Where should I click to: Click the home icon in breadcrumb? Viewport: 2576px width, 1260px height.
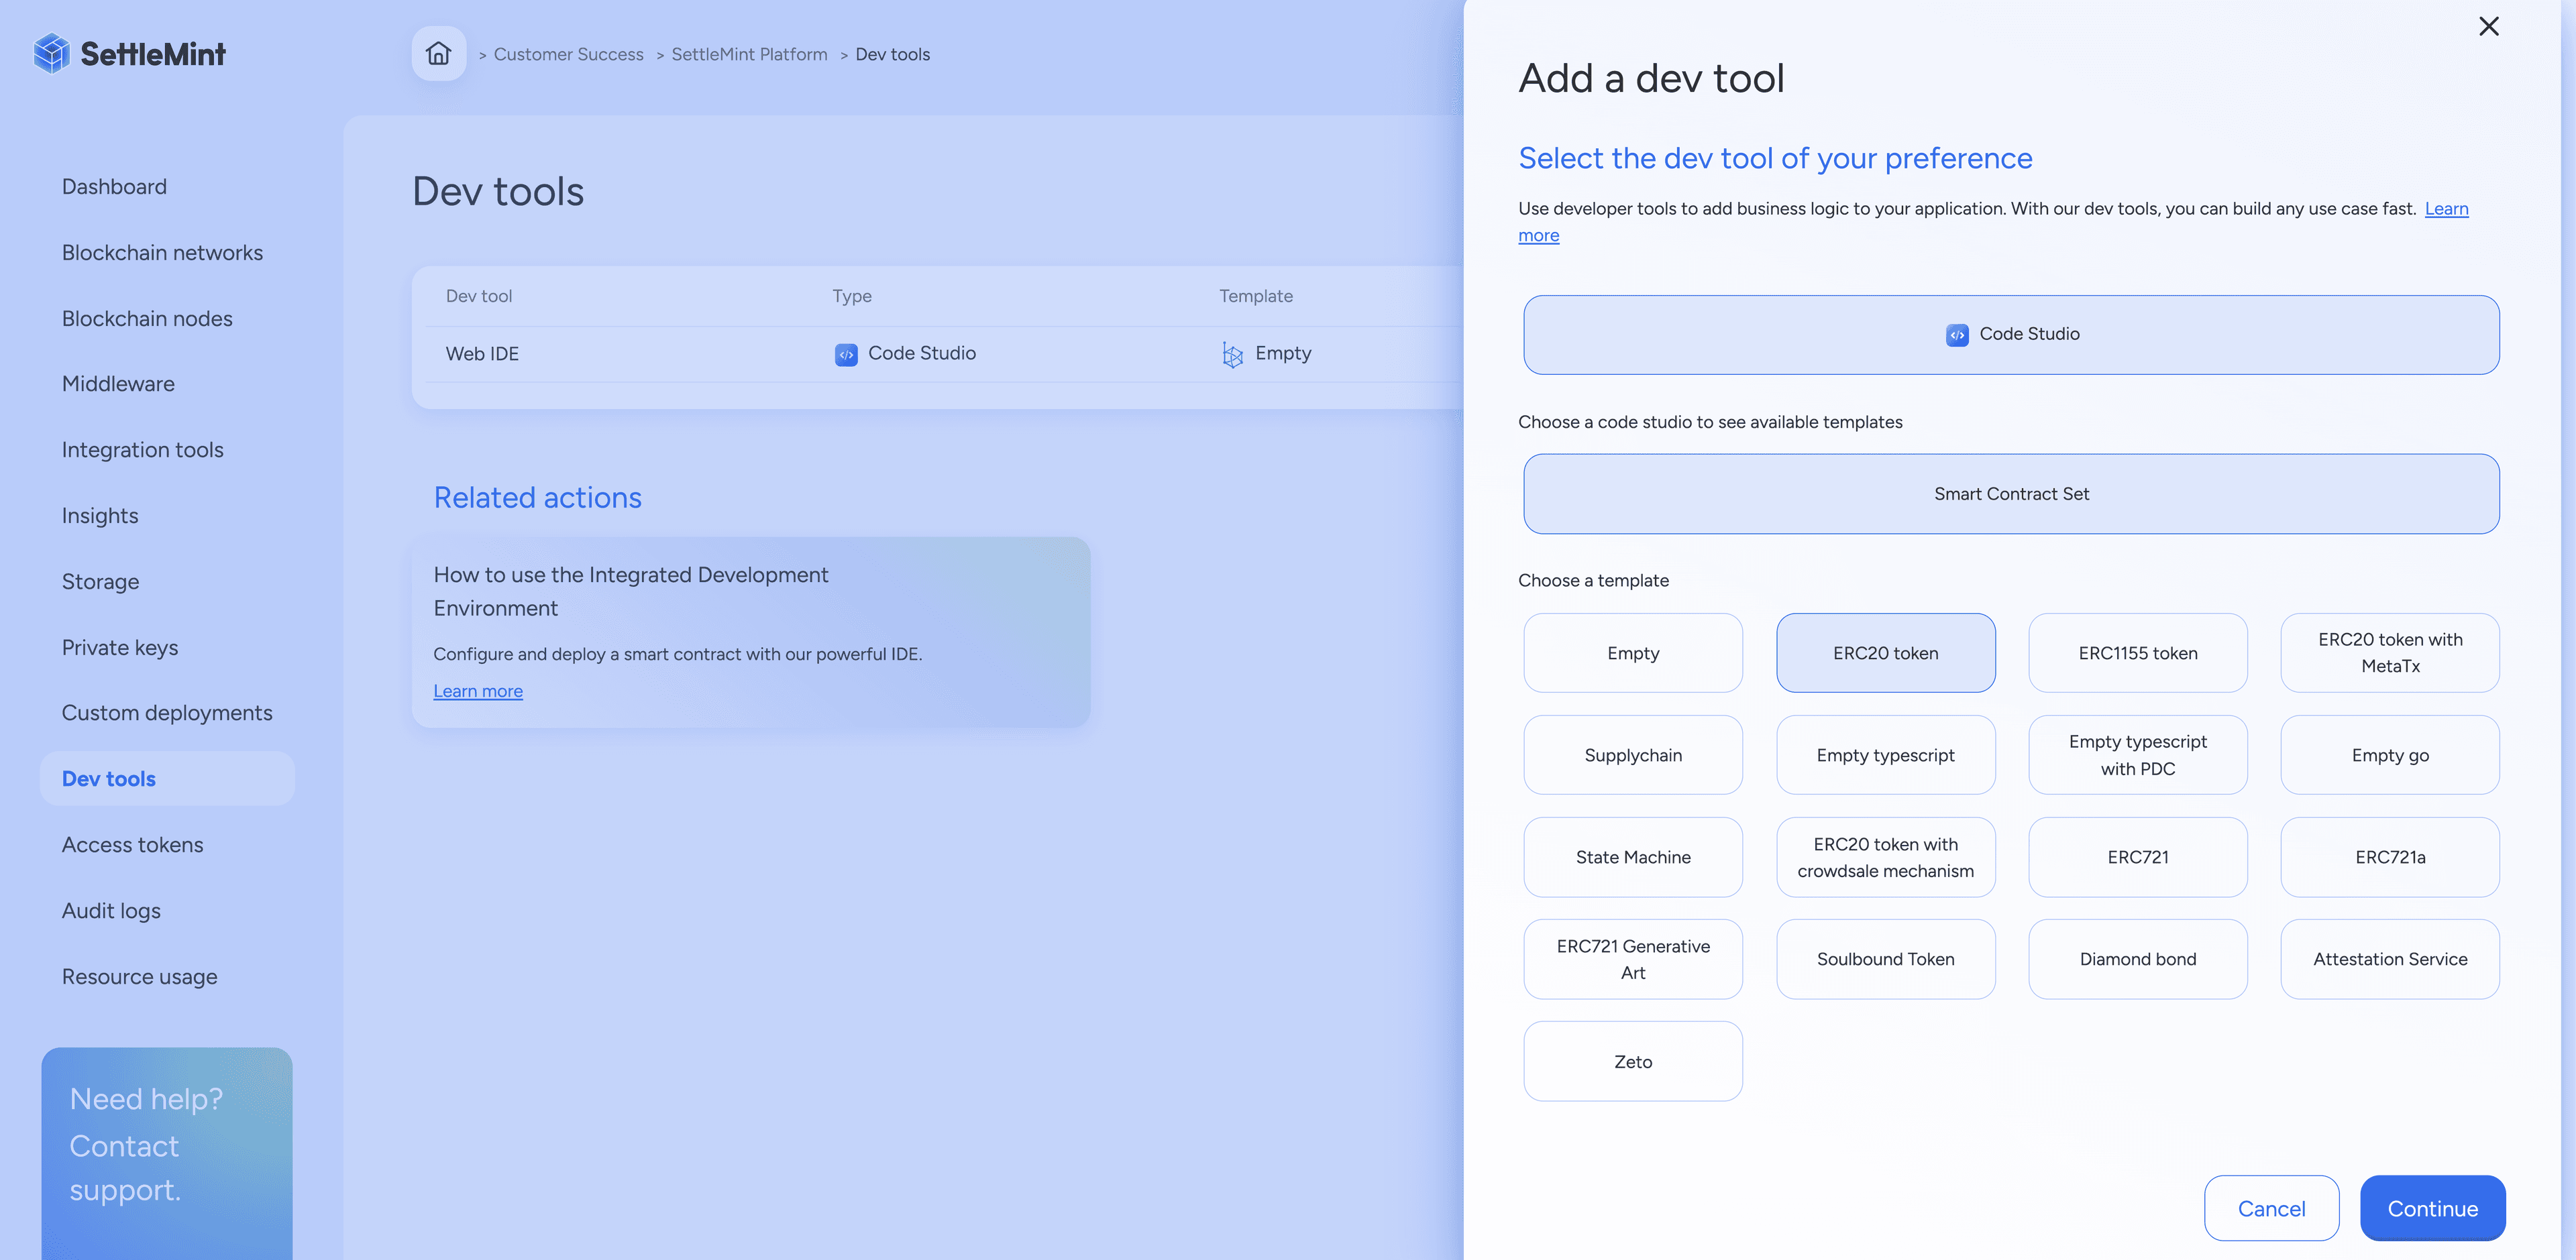(438, 54)
